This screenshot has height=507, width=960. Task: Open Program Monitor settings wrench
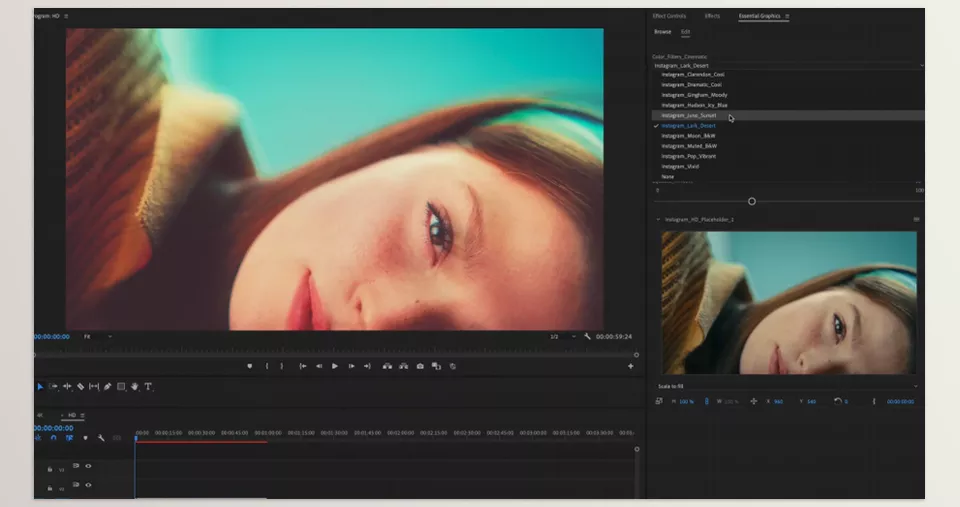coord(587,336)
